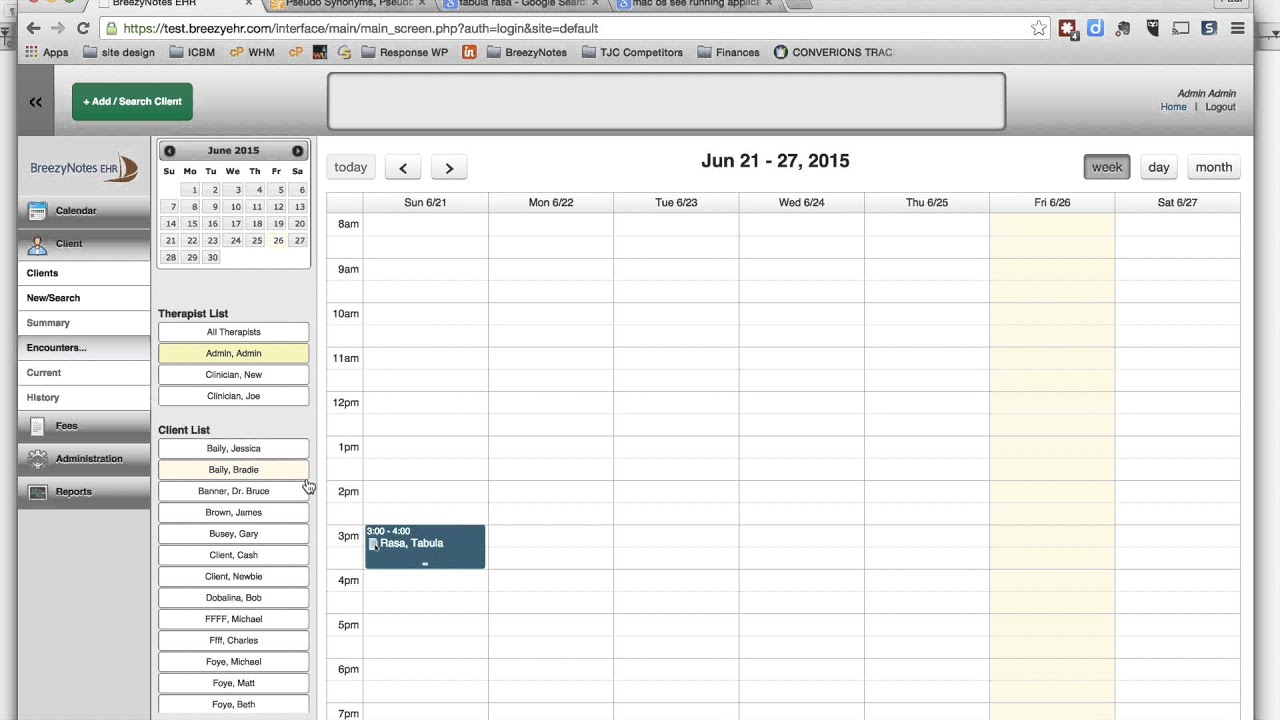The image size is (1280, 720).
Task: Open the BreezyNotes bookmarks folder
Action: pyautogui.click(x=527, y=52)
